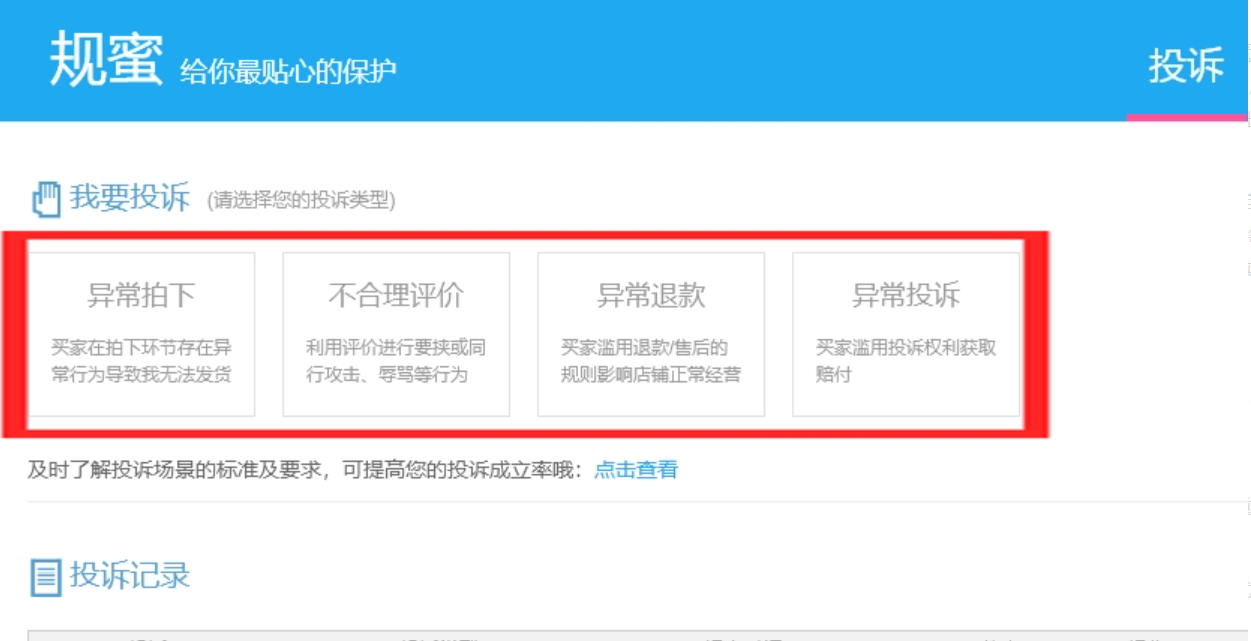Select the 异常退款 complaint type card
The height and width of the screenshot is (641, 1251).
coord(651,334)
